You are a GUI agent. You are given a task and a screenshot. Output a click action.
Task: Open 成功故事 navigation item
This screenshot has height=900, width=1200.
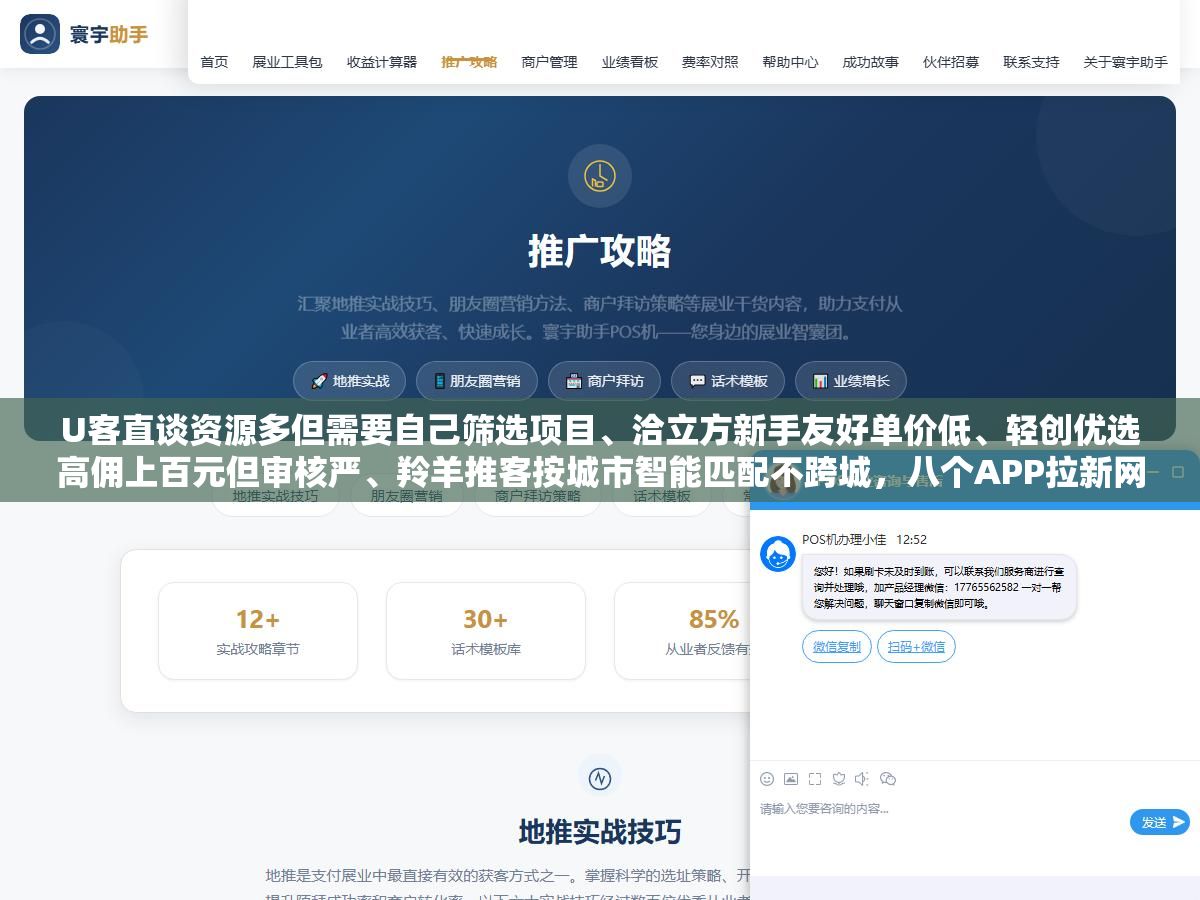(x=870, y=62)
